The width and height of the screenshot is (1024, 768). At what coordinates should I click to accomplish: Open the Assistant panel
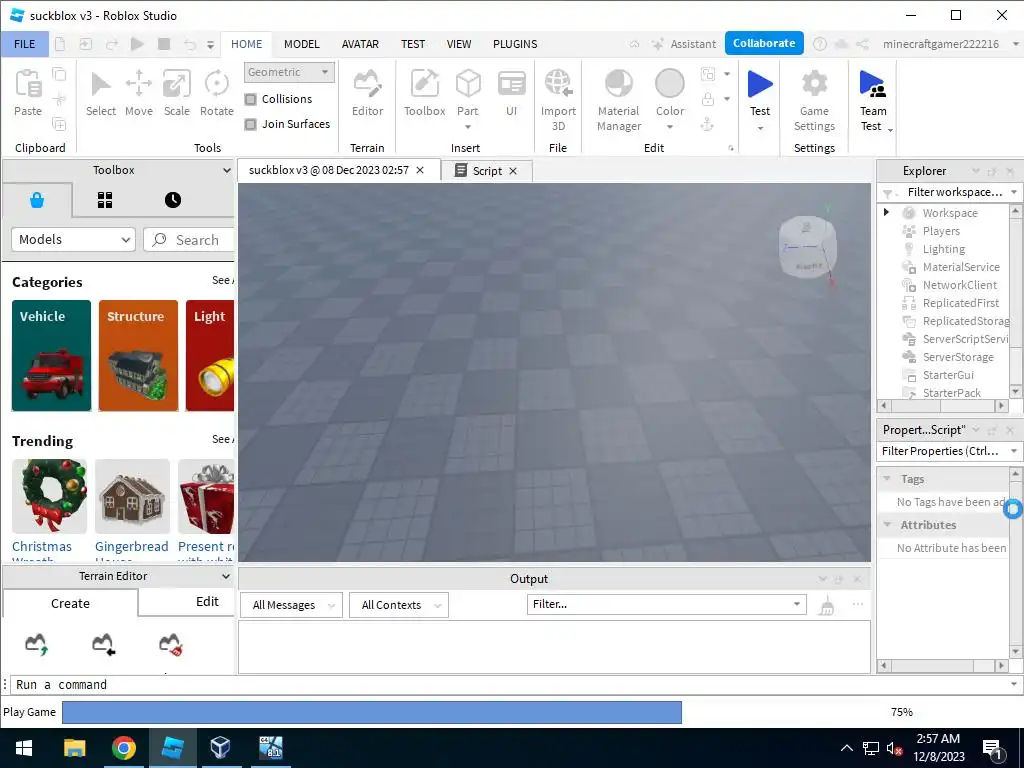point(684,44)
